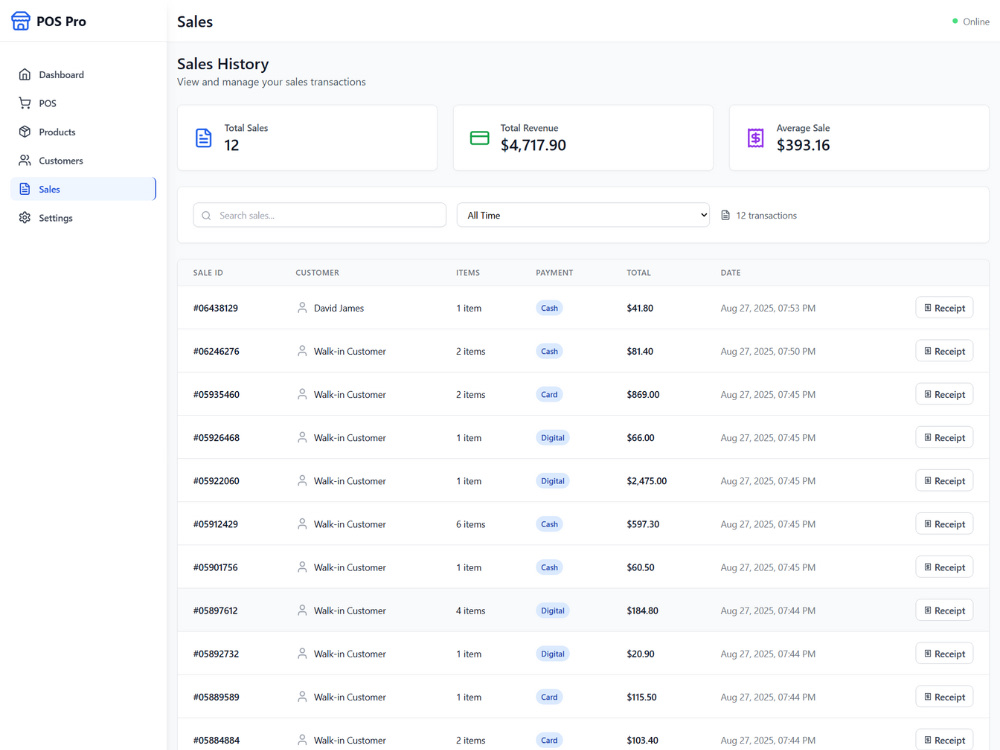Click the customer icon in row #06246276
Screen dimensions: 1000x750
pos(302,351)
